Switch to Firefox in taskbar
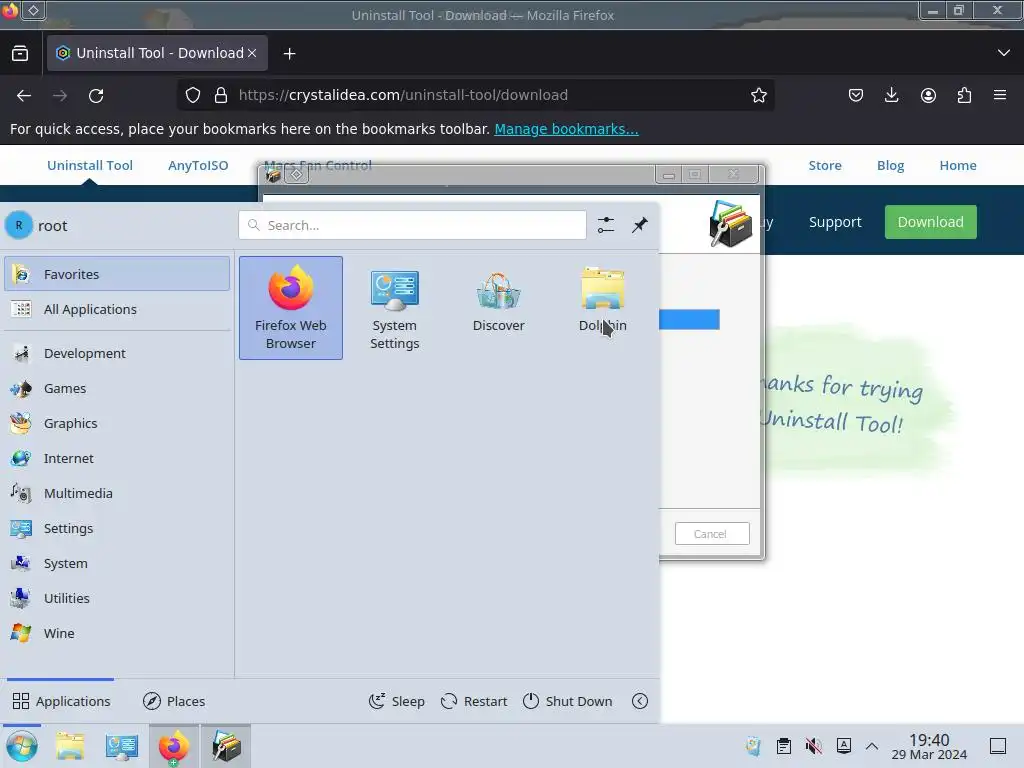Screen dimensions: 1024x768 pyautogui.click(x=174, y=746)
